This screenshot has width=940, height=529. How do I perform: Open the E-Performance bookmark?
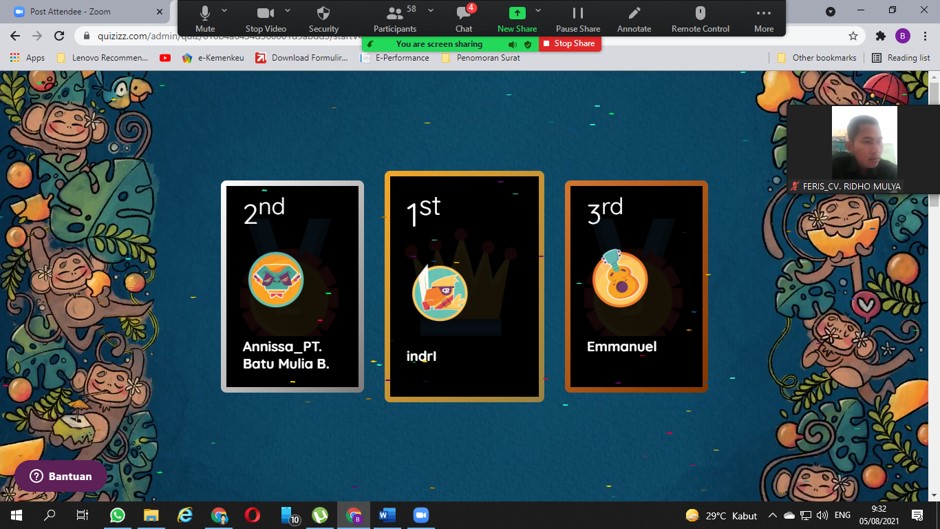[x=401, y=58]
